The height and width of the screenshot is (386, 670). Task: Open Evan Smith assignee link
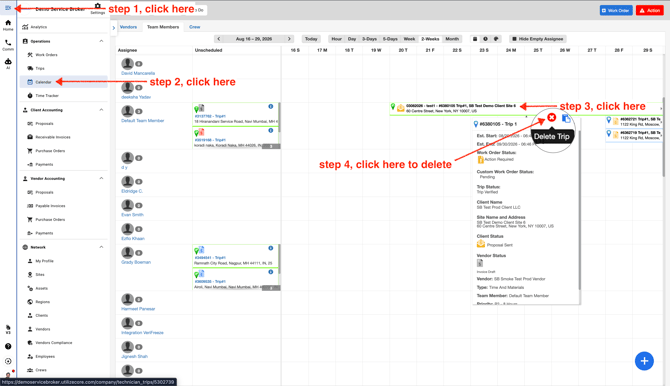pyautogui.click(x=132, y=215)
